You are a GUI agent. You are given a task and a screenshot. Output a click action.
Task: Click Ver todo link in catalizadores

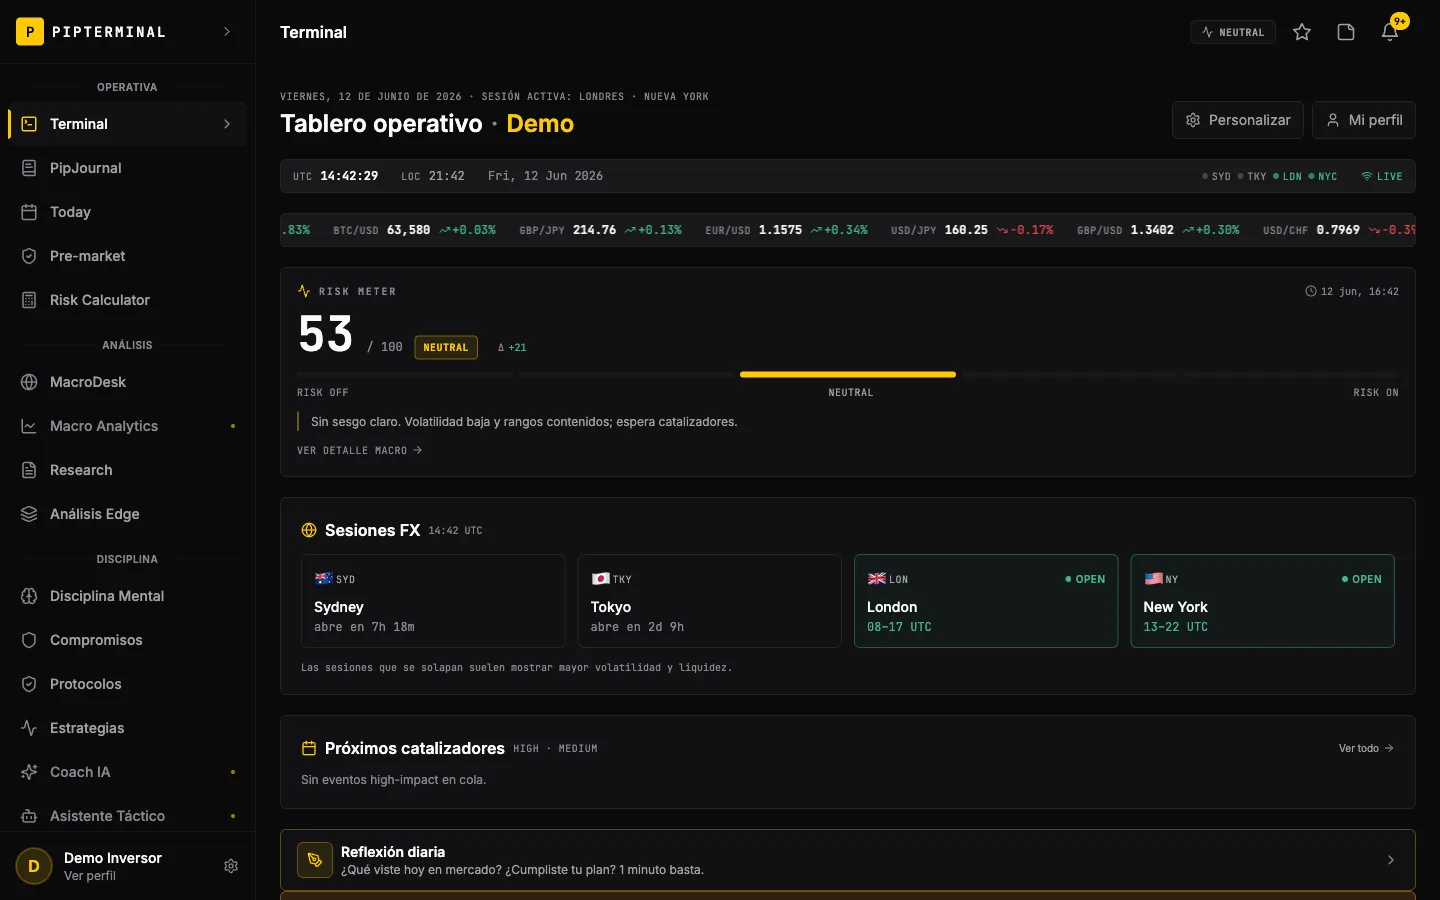pyautogui.click(x=1366, y=748)
